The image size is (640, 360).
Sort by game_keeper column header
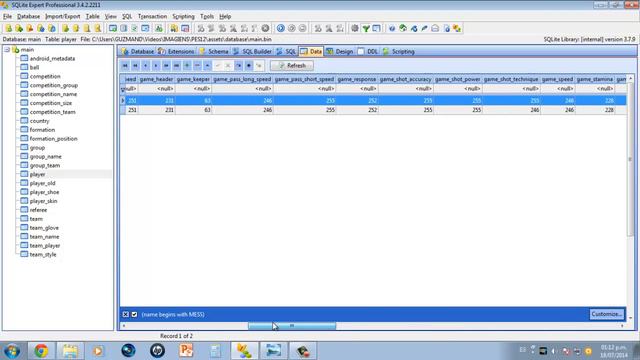193,79
